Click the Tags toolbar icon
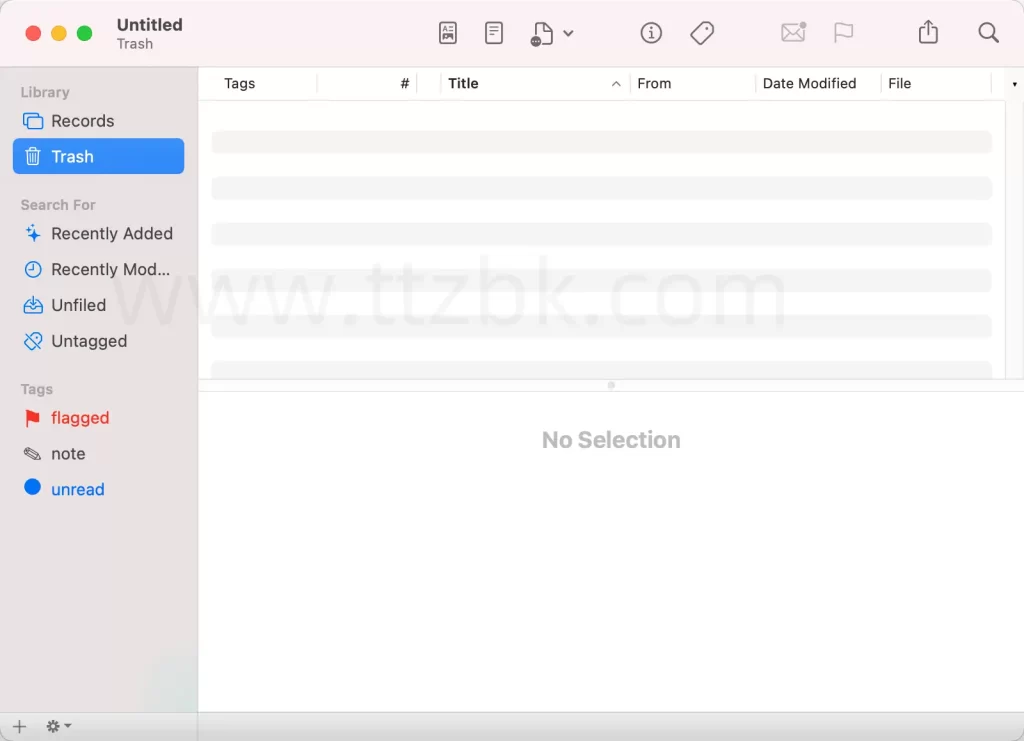 click(702, 33)
